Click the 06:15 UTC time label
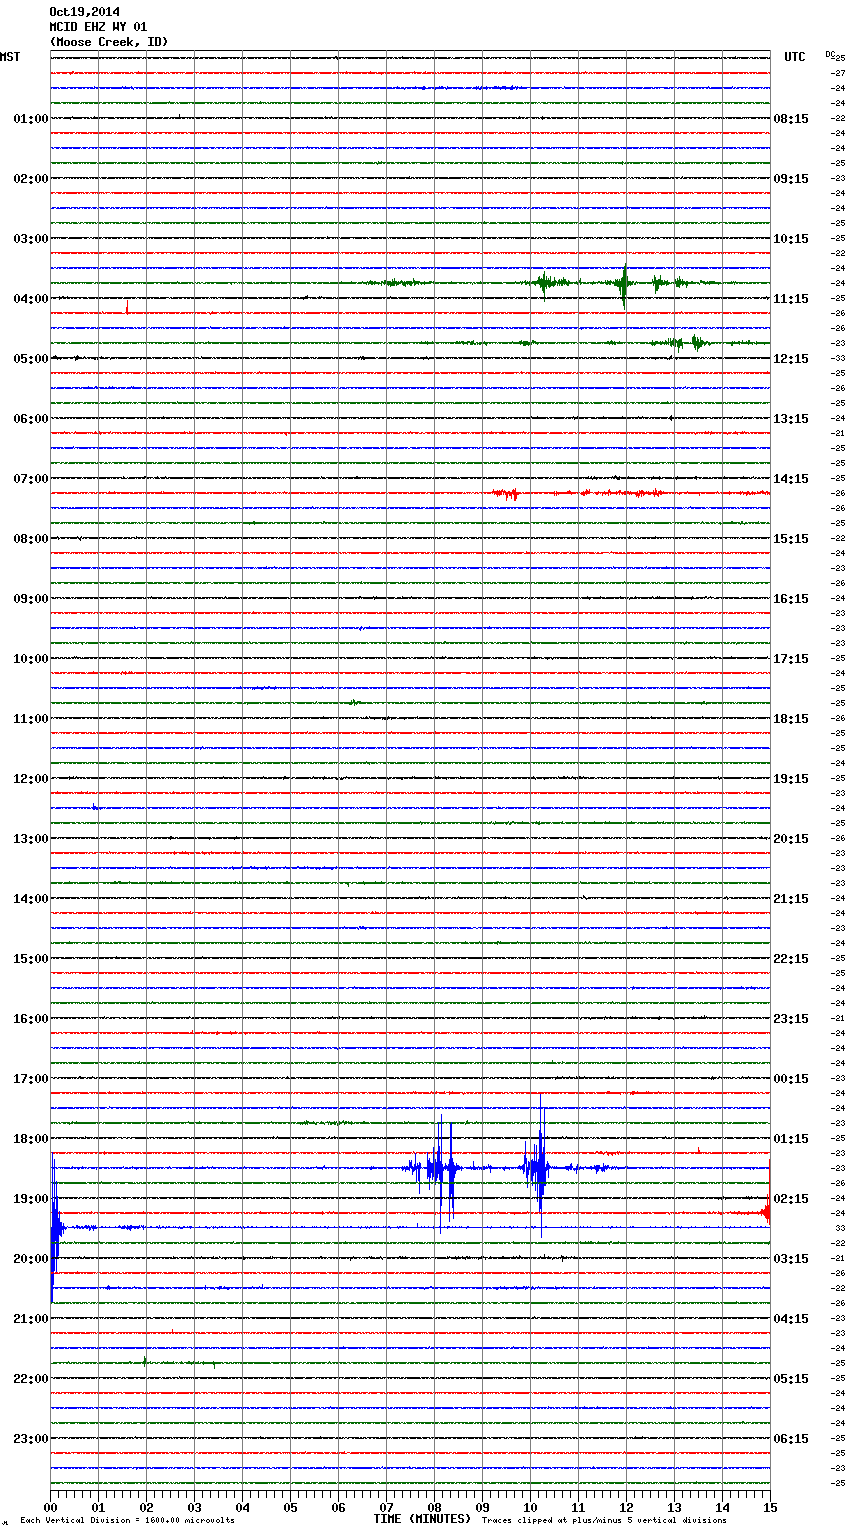Screen dimensions: 850x1534 tap(791, 1439)
